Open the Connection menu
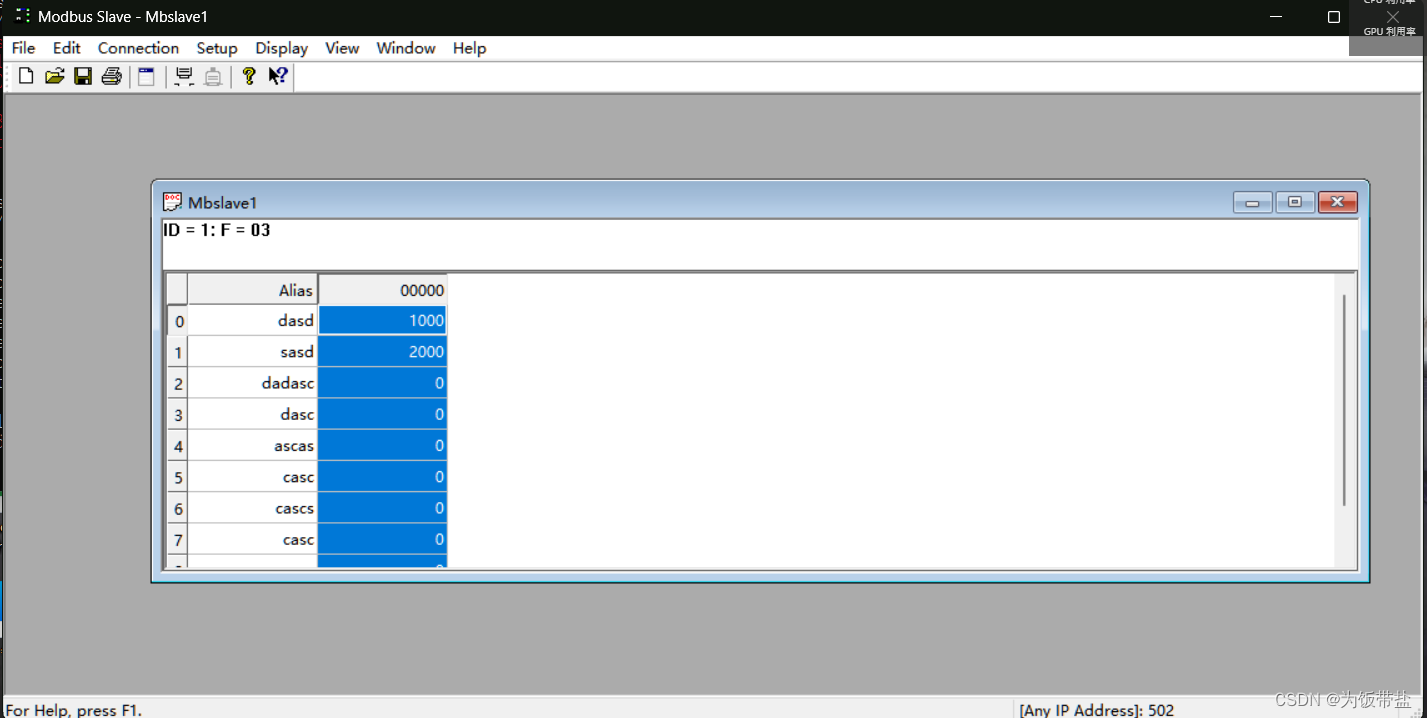This screenshot has width=1427, height=718. click(138, 48)
